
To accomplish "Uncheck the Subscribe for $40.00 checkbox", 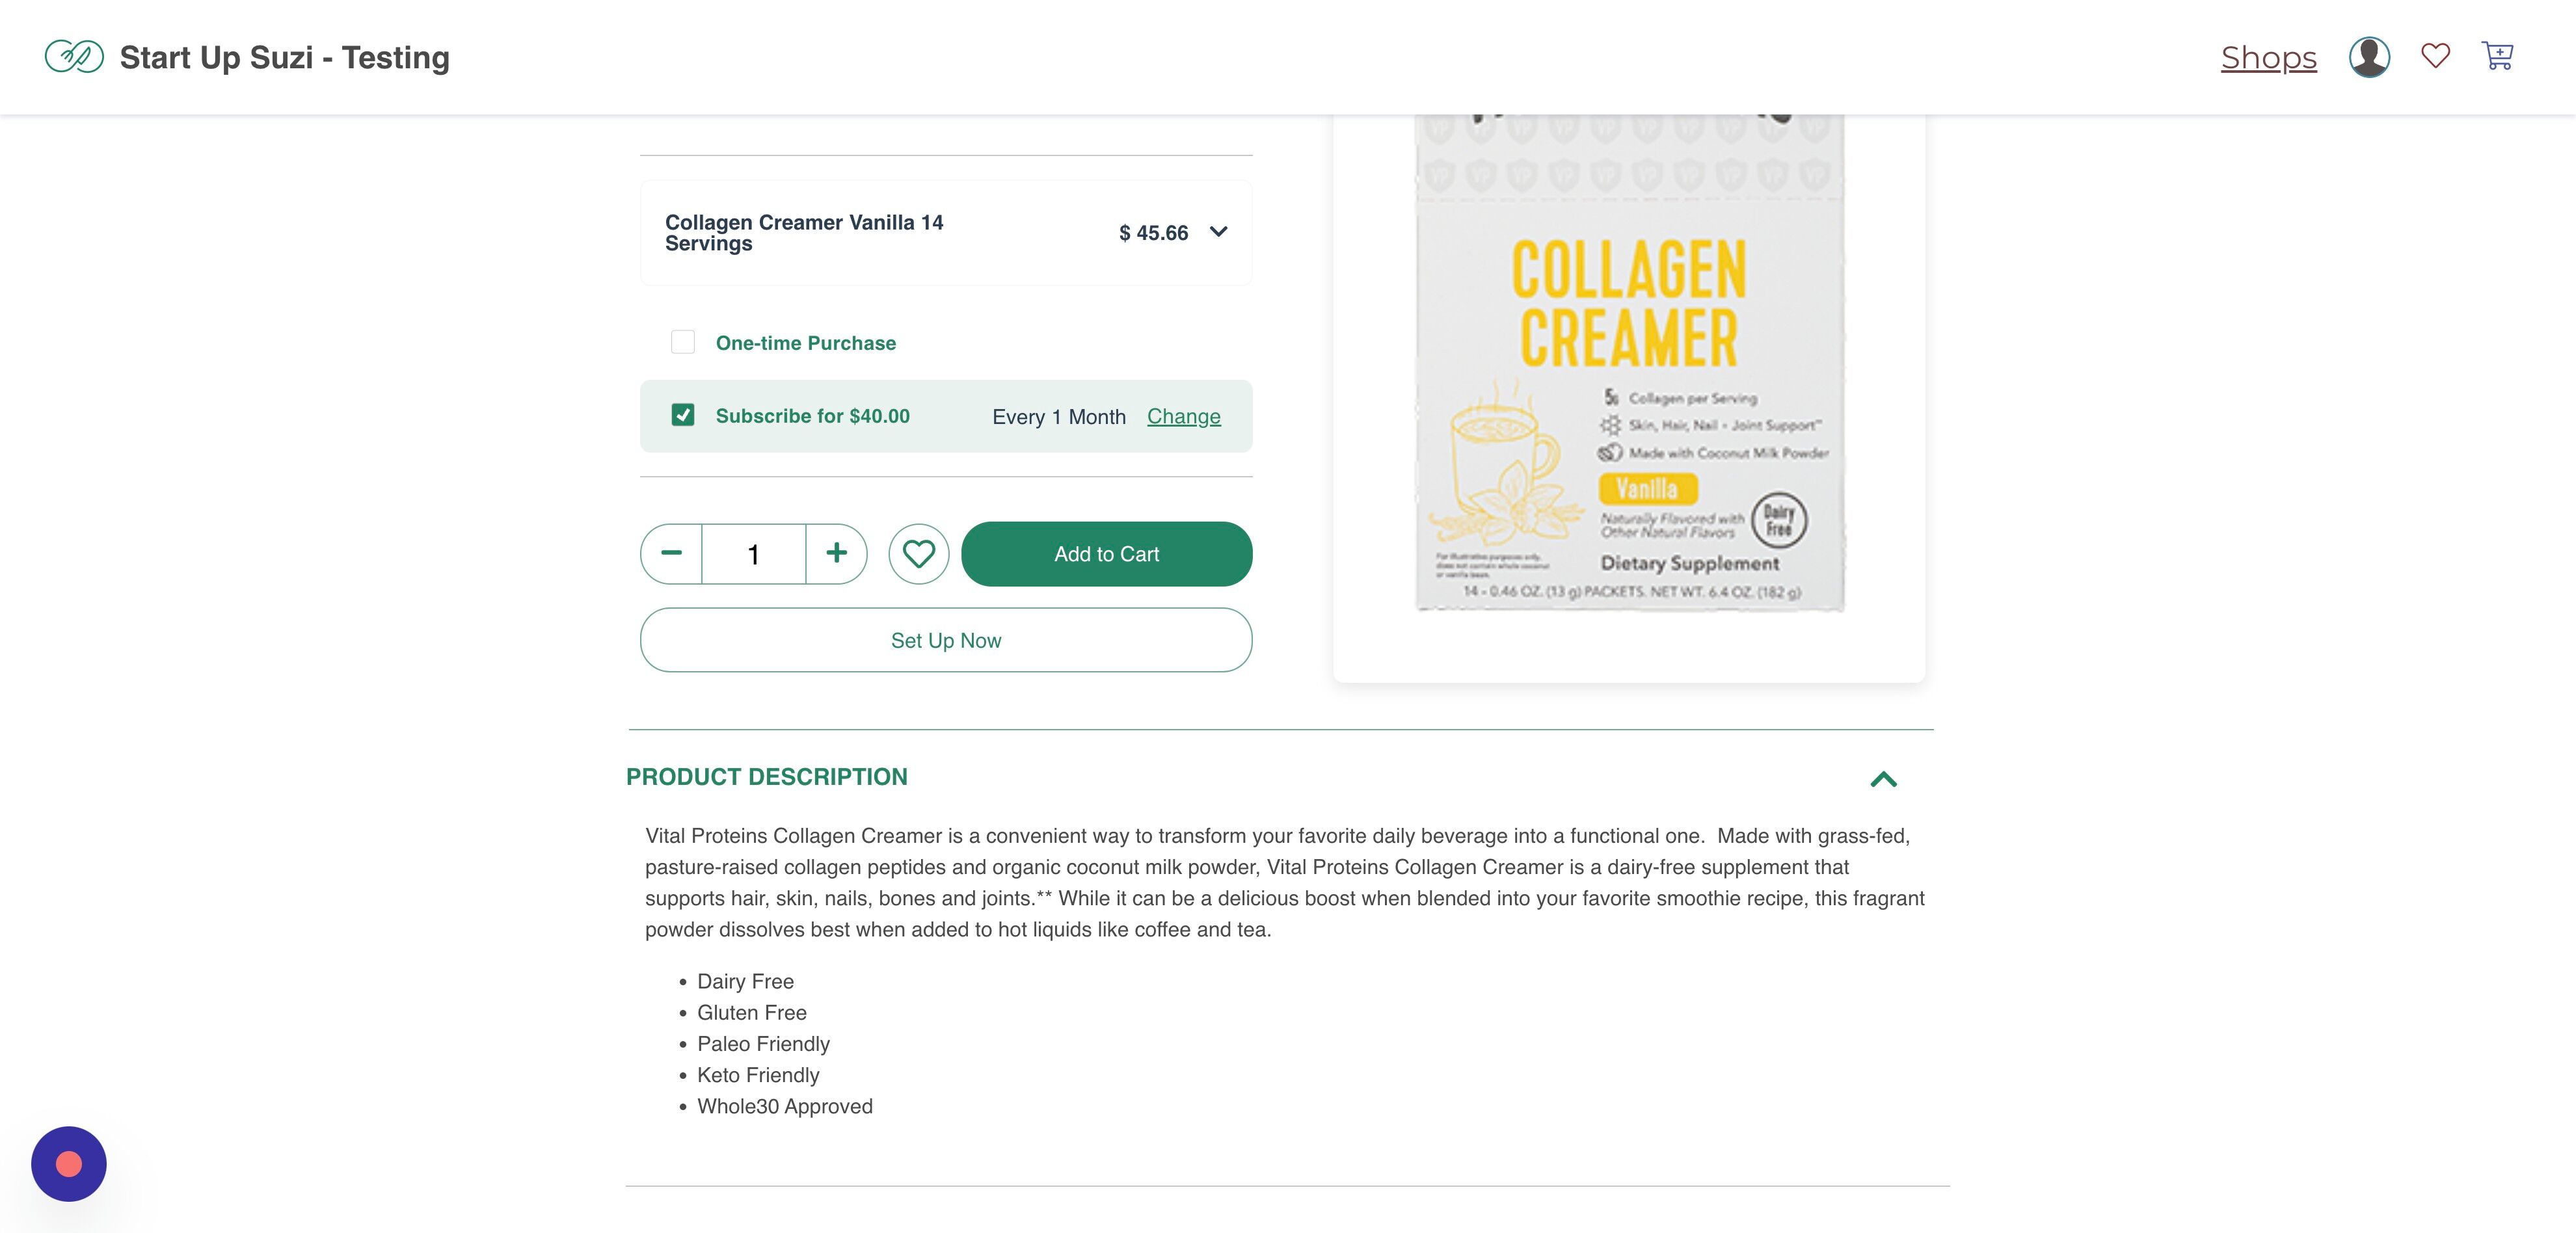I will point(683,415).
